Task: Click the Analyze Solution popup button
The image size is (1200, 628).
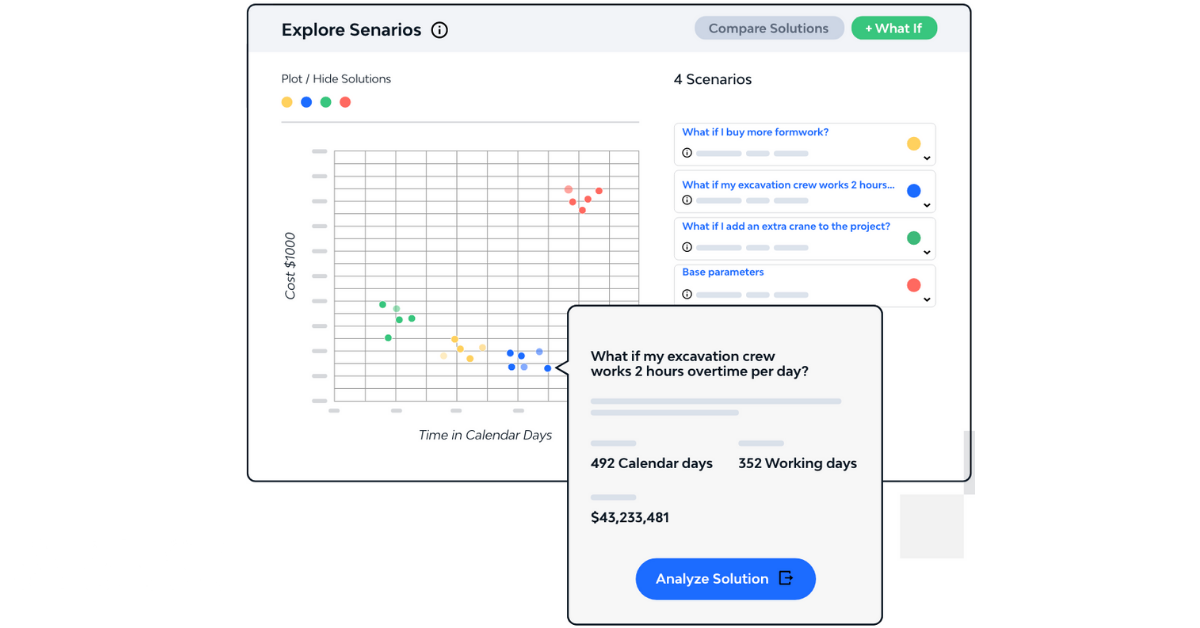Action: (x=725, y=578)
